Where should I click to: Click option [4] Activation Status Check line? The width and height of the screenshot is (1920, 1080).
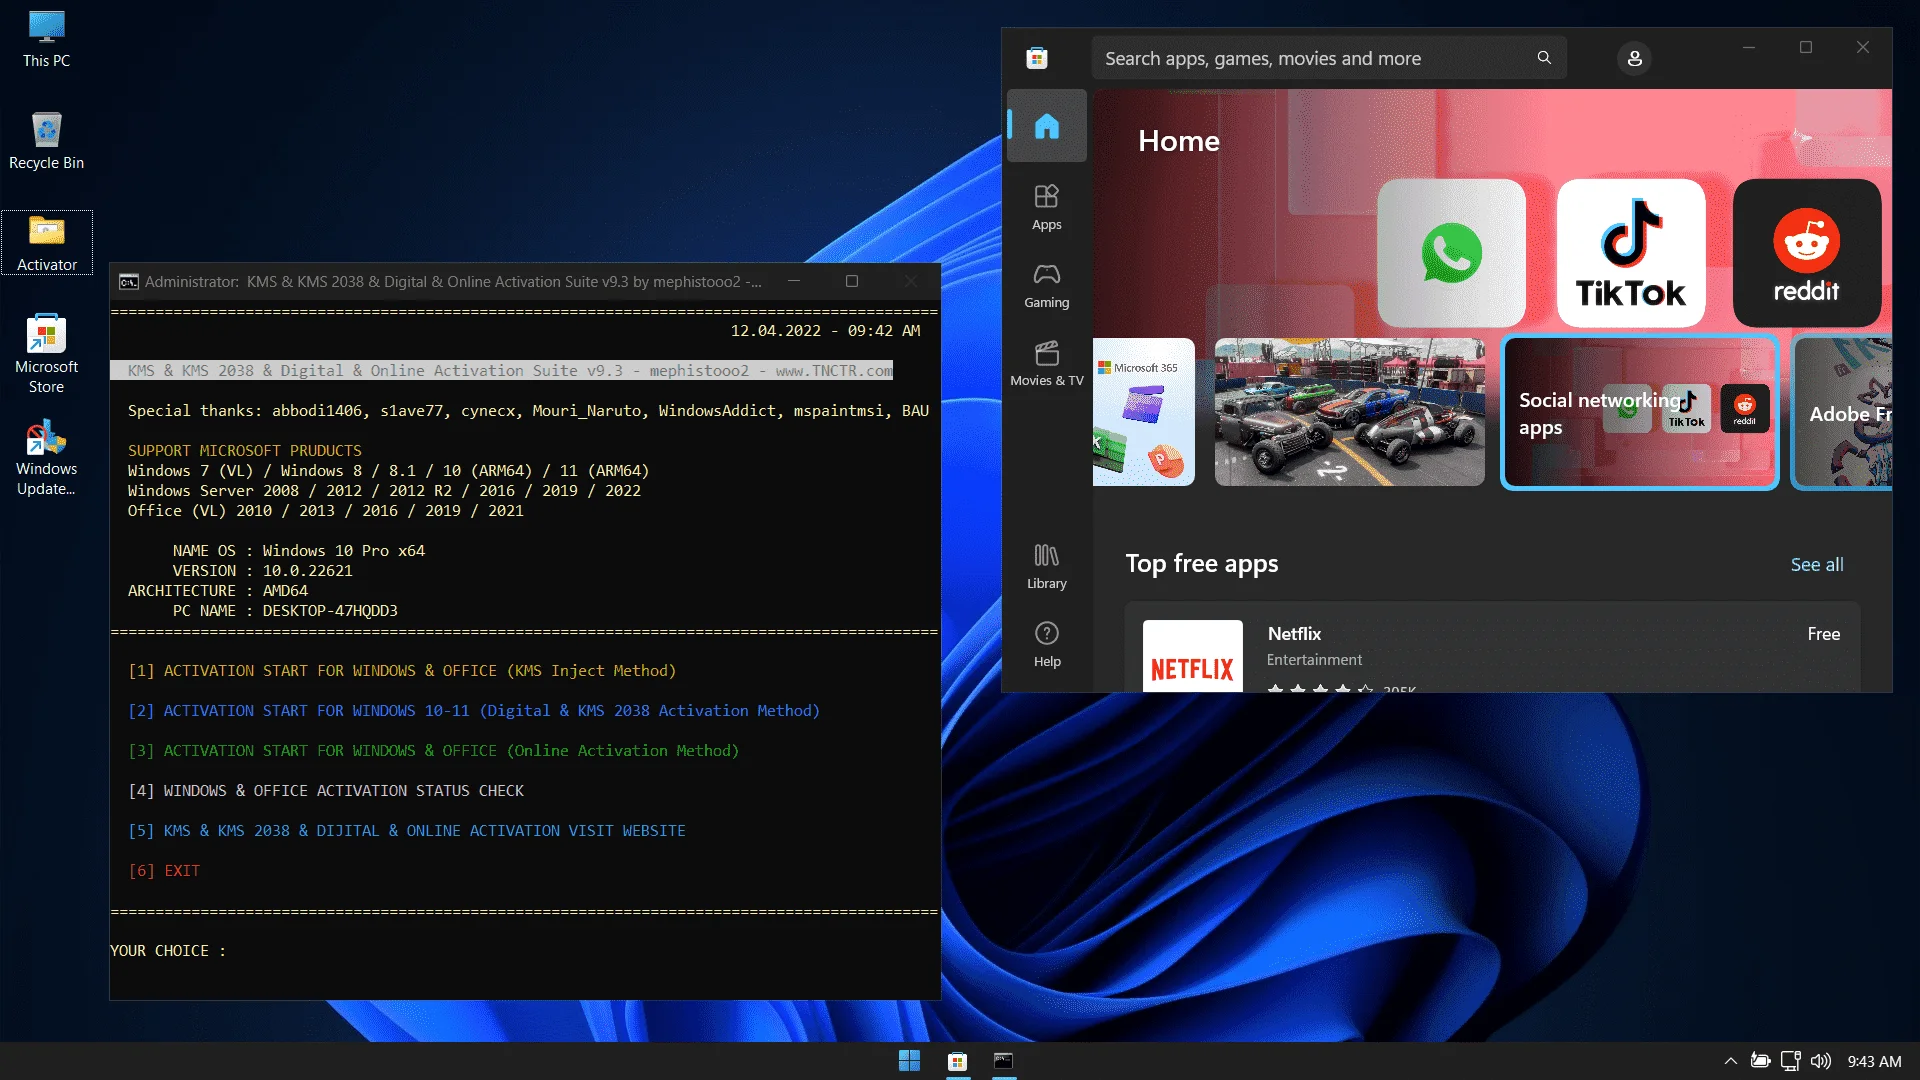click(326, 791)
